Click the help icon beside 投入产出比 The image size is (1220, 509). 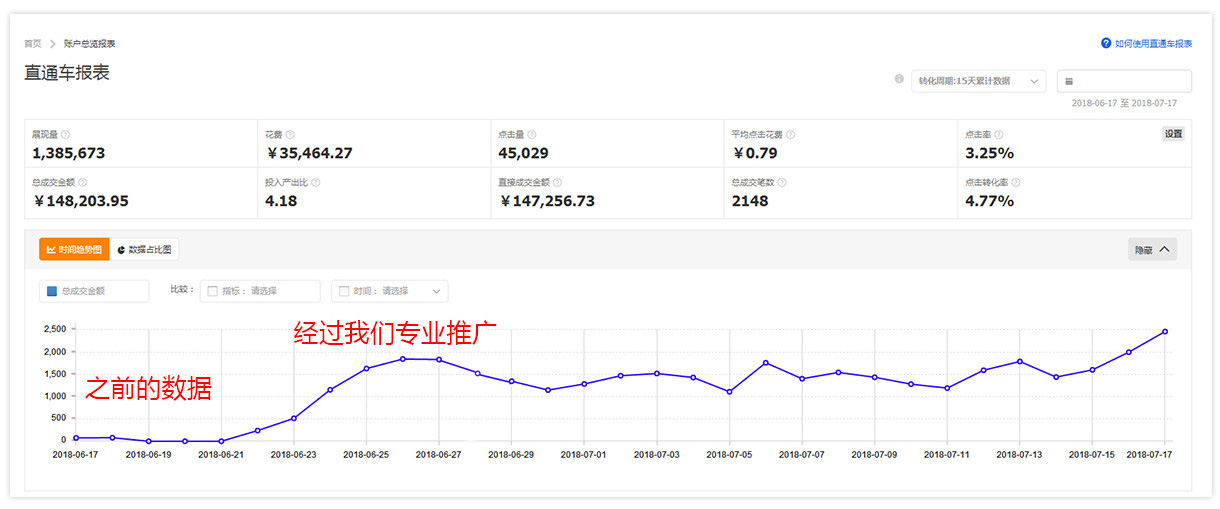(316, 183)
